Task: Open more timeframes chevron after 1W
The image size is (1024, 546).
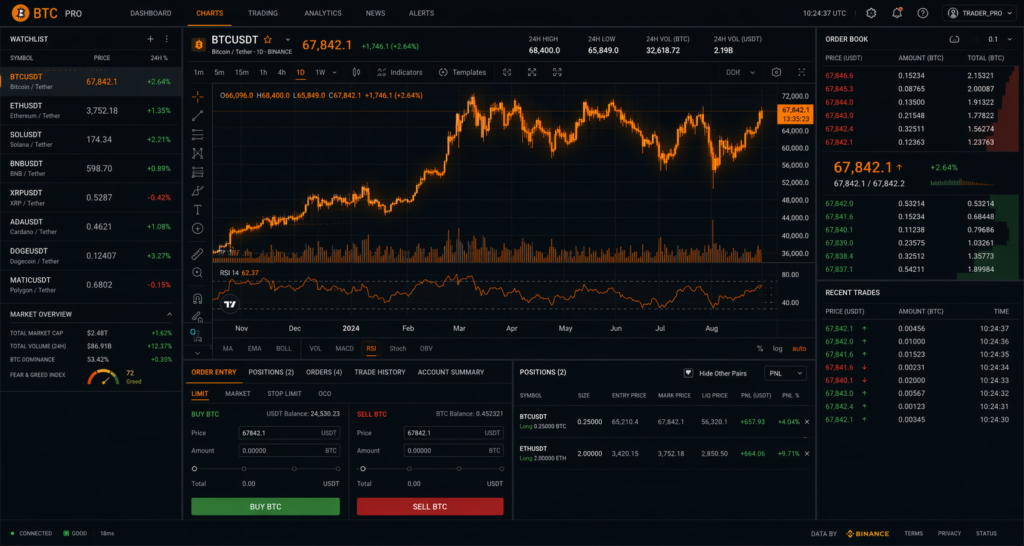Action: [x=335, y=72]
